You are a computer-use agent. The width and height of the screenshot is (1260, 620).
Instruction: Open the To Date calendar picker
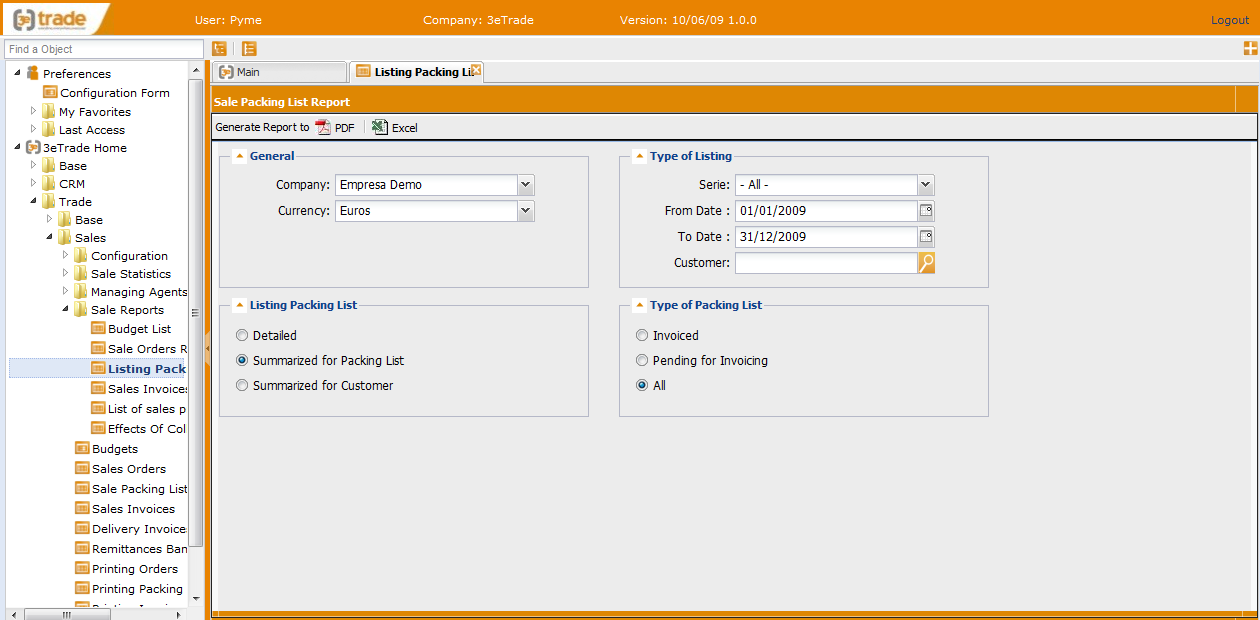click(x=926, y=237)
